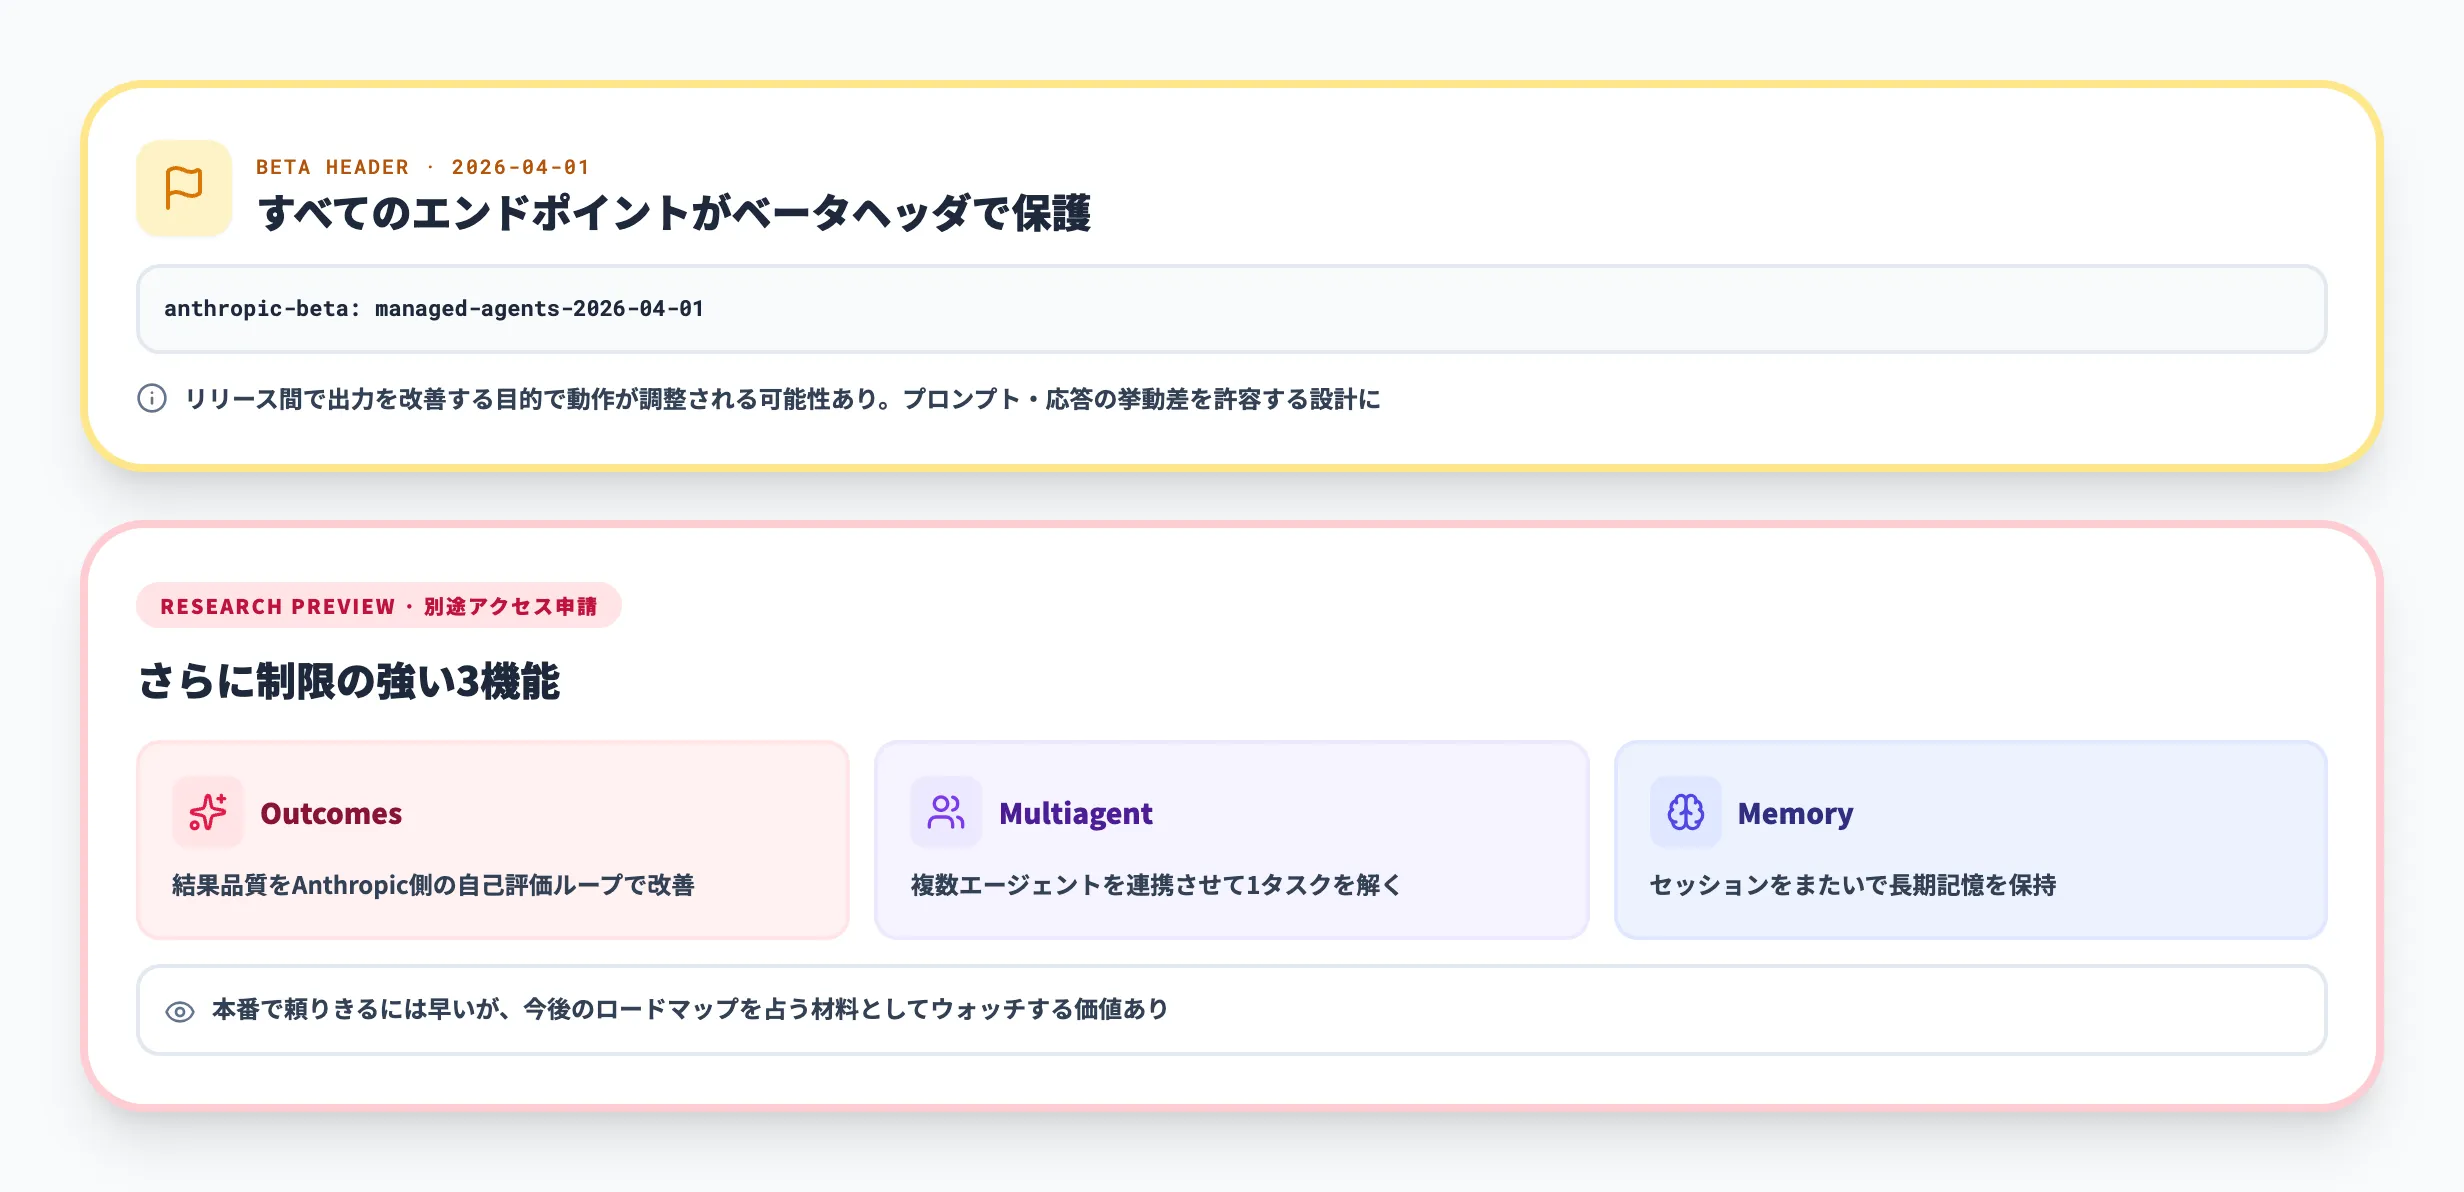
Task: Select the Memory card tab
Action: pyautogui.click(x=1972, y=840)
